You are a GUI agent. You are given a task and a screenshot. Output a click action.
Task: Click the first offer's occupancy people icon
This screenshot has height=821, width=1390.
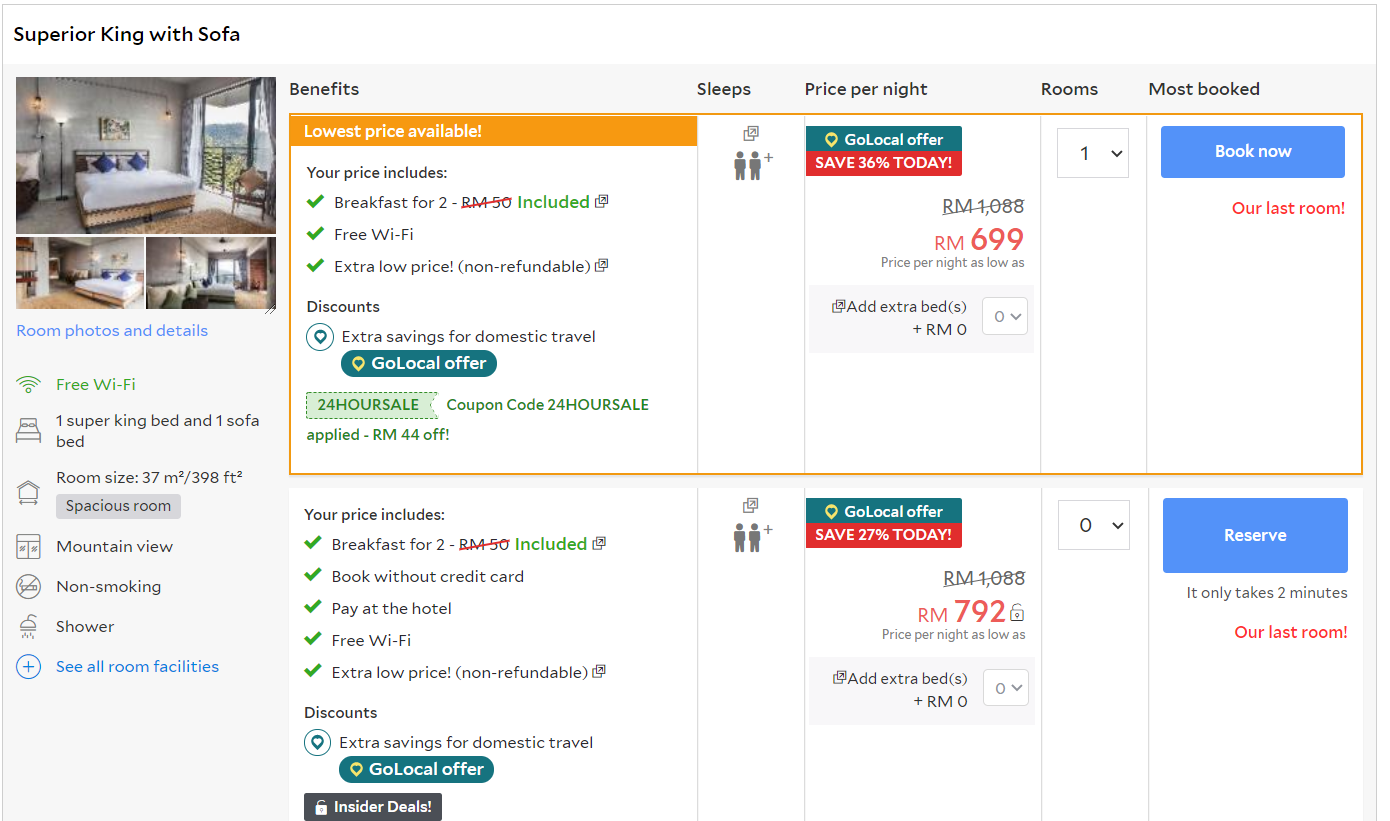tap(750, 165)
